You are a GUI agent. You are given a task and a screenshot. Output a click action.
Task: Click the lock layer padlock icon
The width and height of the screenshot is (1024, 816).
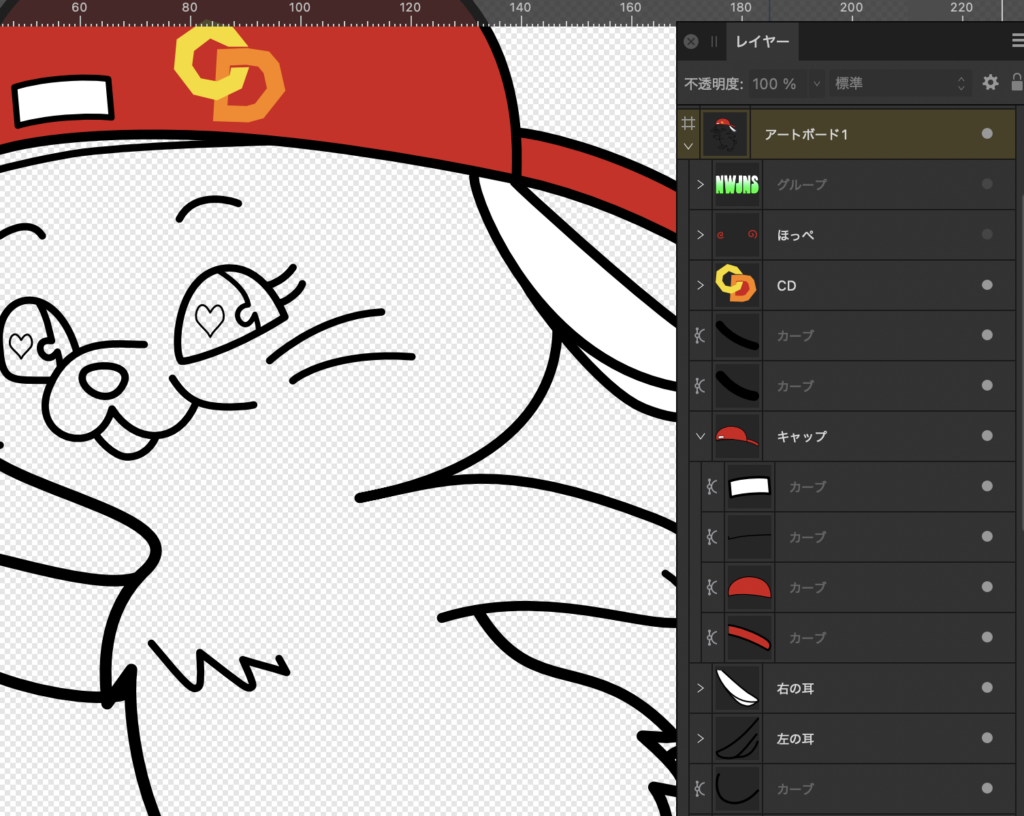pyautogui.click(x=1016, y=83)
